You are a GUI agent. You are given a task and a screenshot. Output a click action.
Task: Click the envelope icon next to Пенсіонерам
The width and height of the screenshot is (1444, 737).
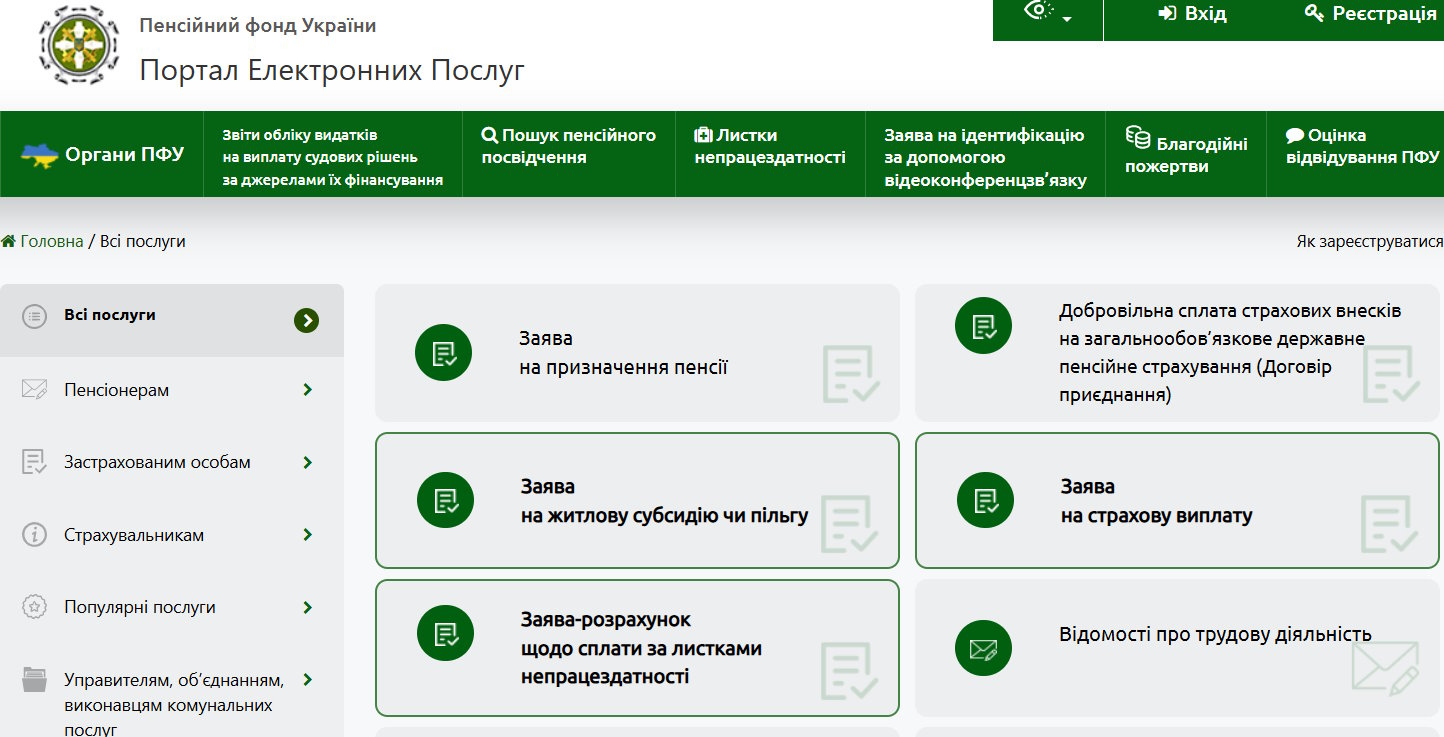[35, 389]
